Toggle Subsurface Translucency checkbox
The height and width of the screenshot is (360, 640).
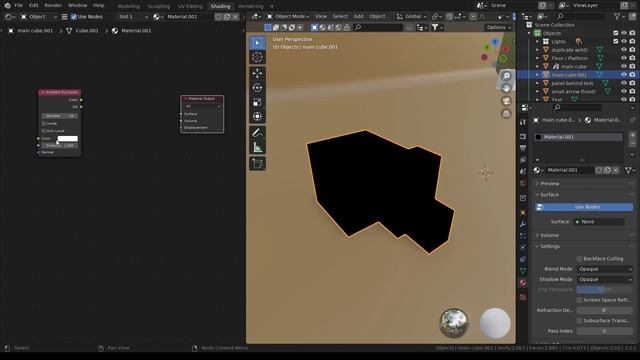(x=579, y=321)
